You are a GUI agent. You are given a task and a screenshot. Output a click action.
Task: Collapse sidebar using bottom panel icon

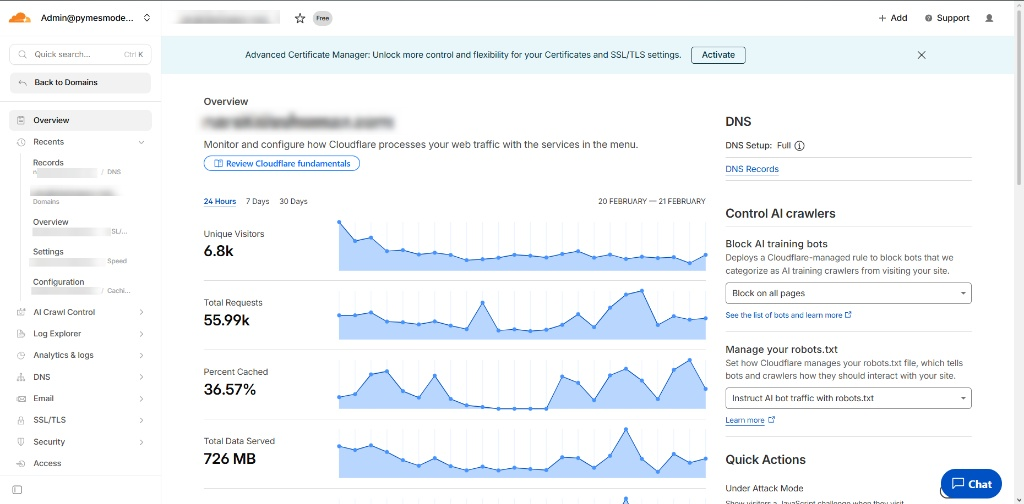(x=17, y=489)
